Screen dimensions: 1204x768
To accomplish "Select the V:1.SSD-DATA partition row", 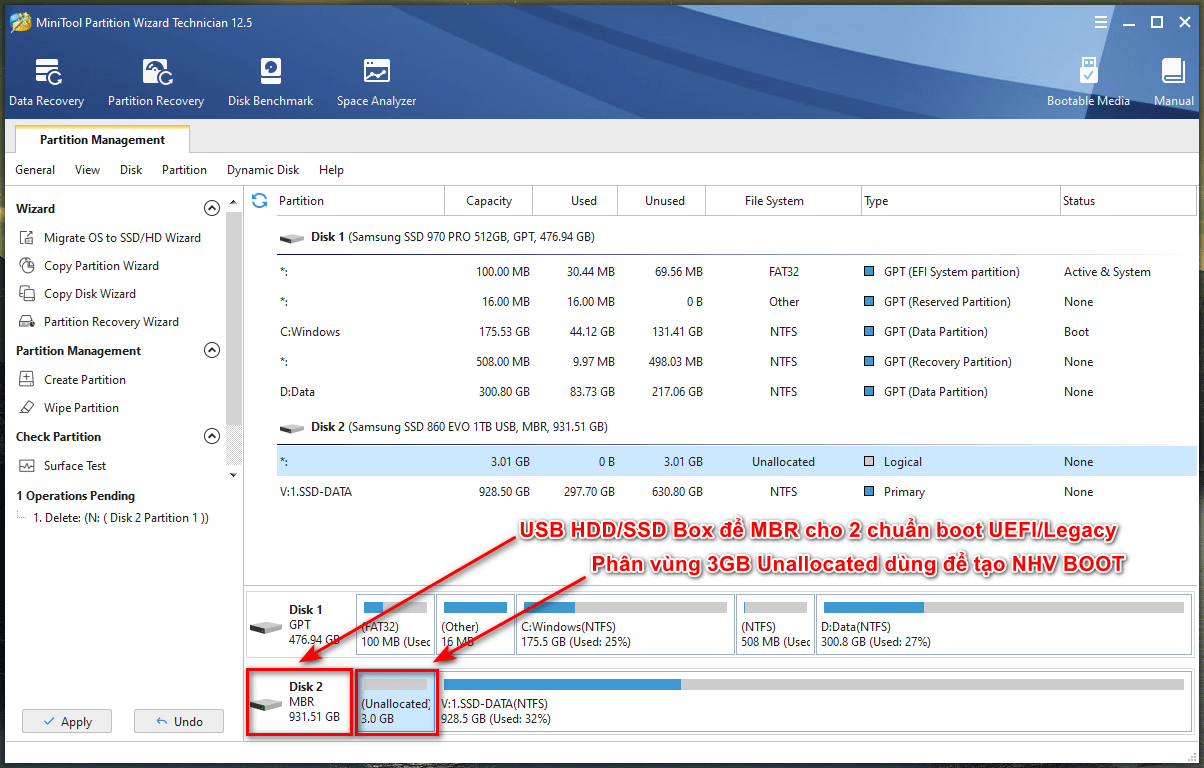I will coord(736,492).
